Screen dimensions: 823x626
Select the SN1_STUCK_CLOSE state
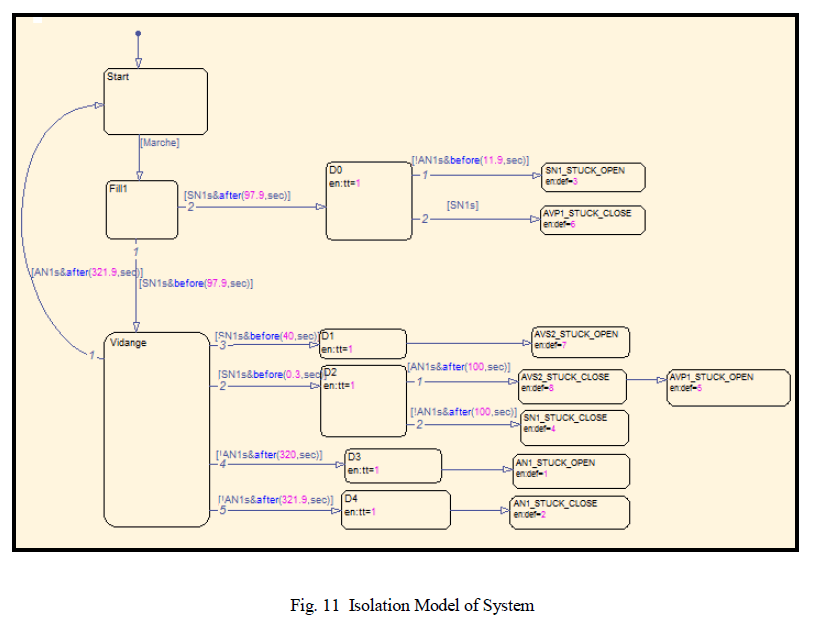click(x=574, y=427)
